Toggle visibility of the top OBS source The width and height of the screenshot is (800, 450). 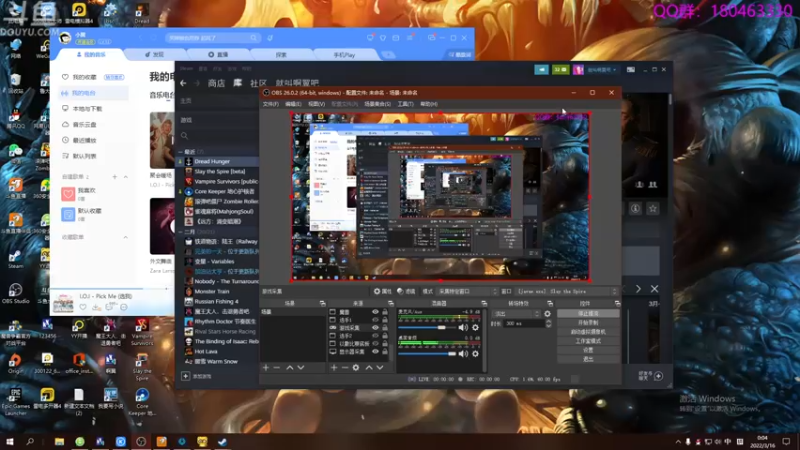(376, 312)
